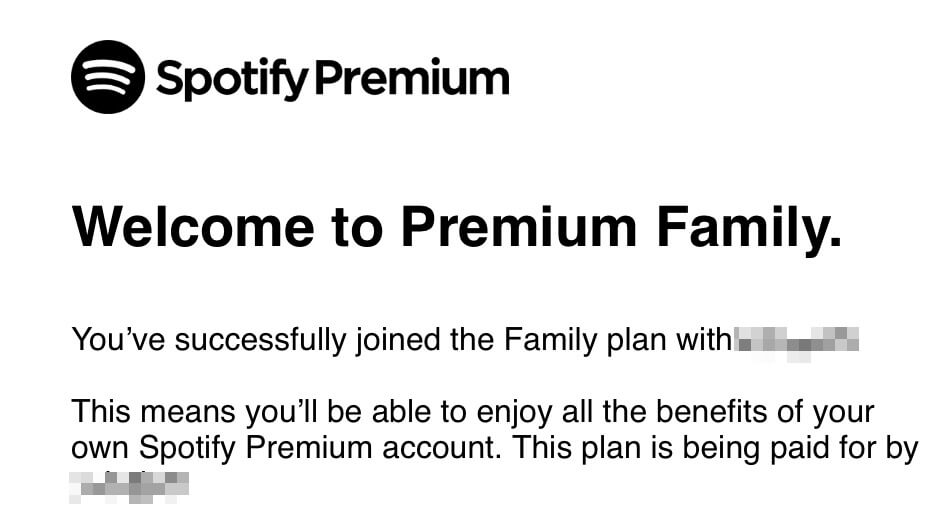Click the blurred payer name below paid for by
Screen dimensions: 948x532
(129, 487)
